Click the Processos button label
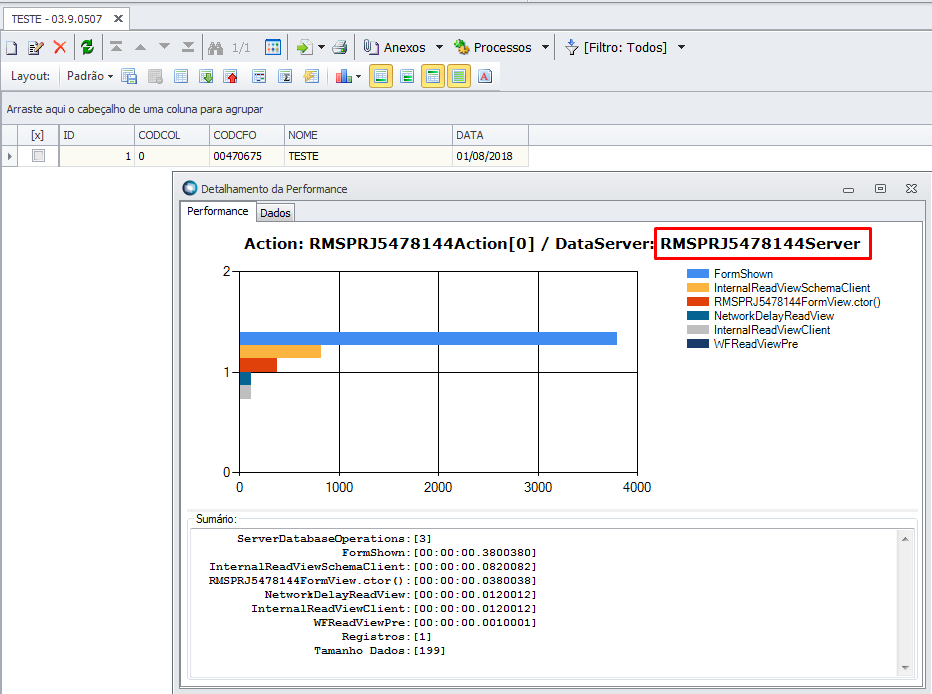The height and width of the screenshot is (694, 932). pyautogui.click(x=502, y=48)
